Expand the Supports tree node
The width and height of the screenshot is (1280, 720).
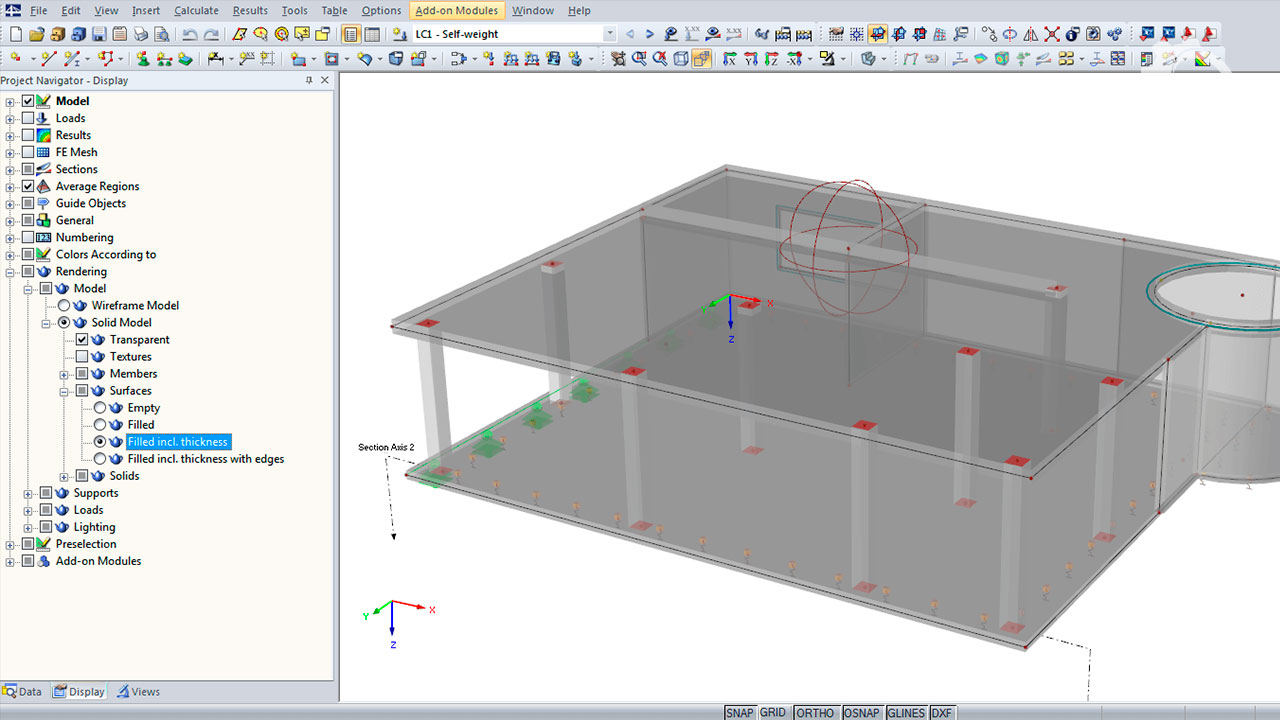(28, 493)
